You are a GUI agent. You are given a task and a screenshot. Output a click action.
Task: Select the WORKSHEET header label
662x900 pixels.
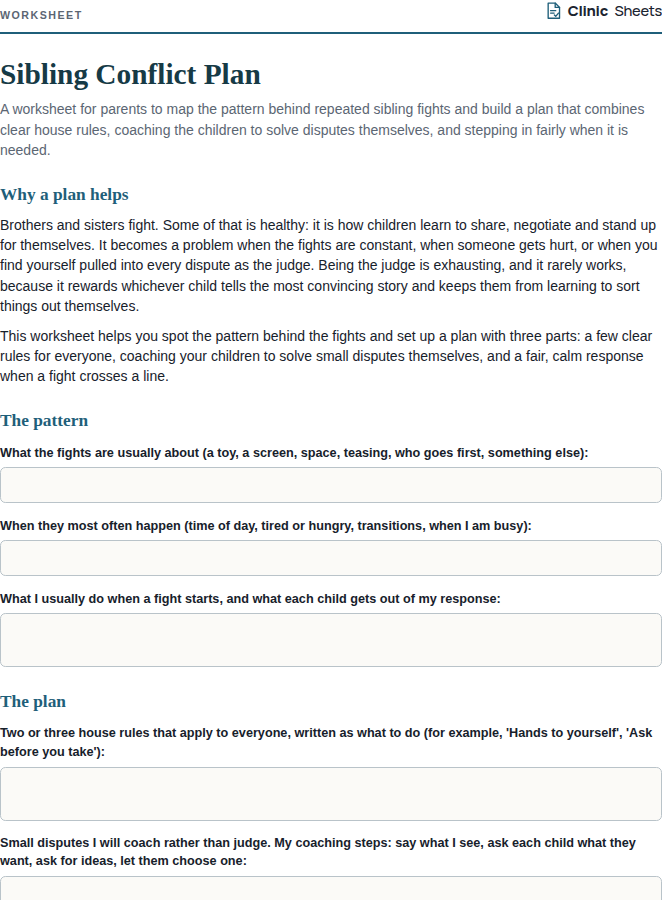41,15
